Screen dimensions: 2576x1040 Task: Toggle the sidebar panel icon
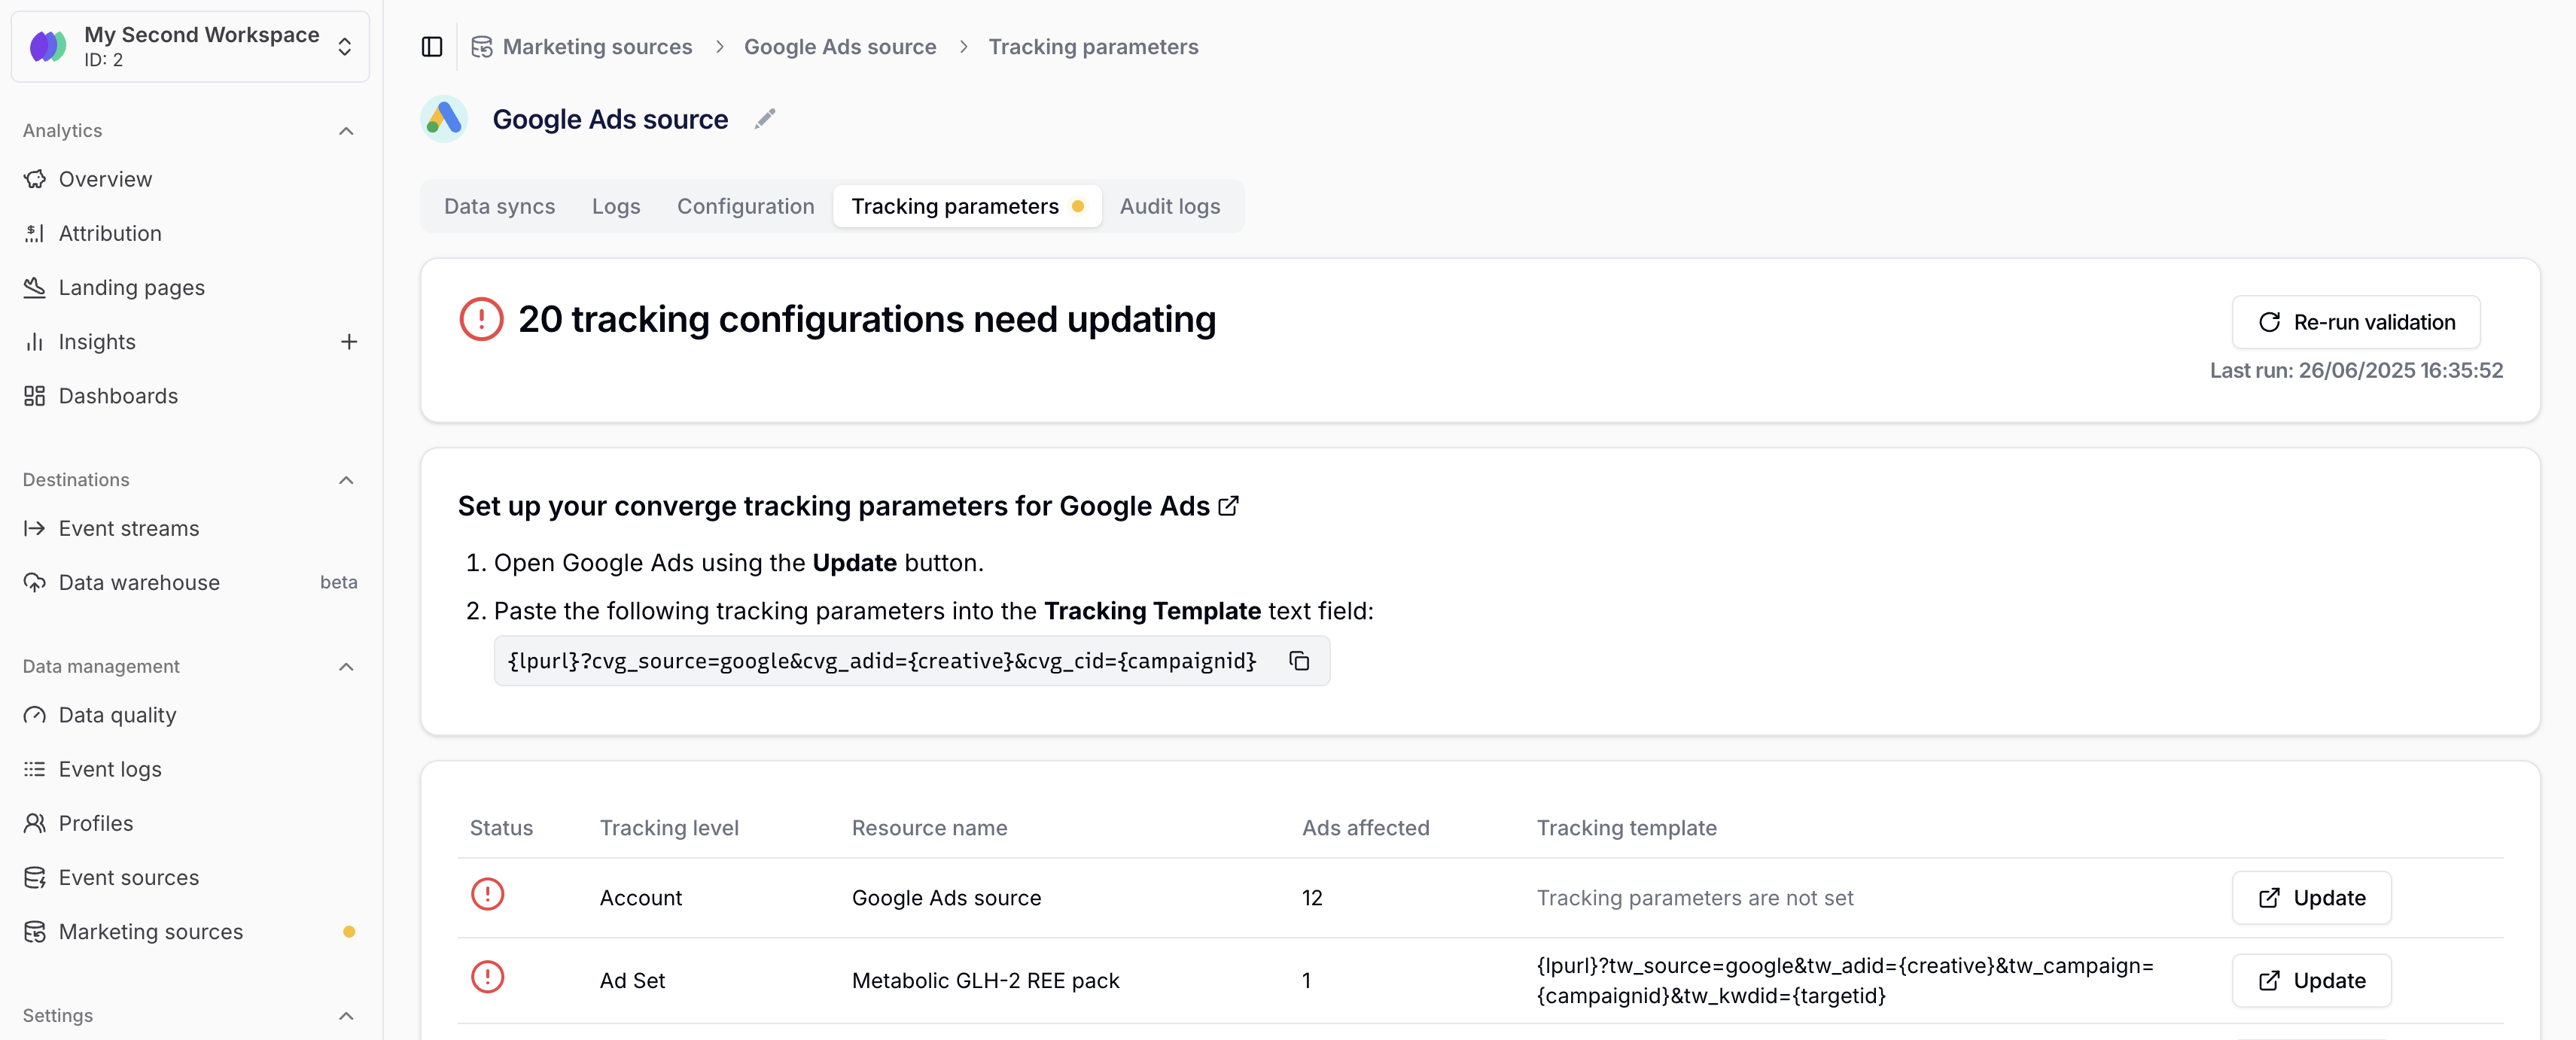point(432,47)
